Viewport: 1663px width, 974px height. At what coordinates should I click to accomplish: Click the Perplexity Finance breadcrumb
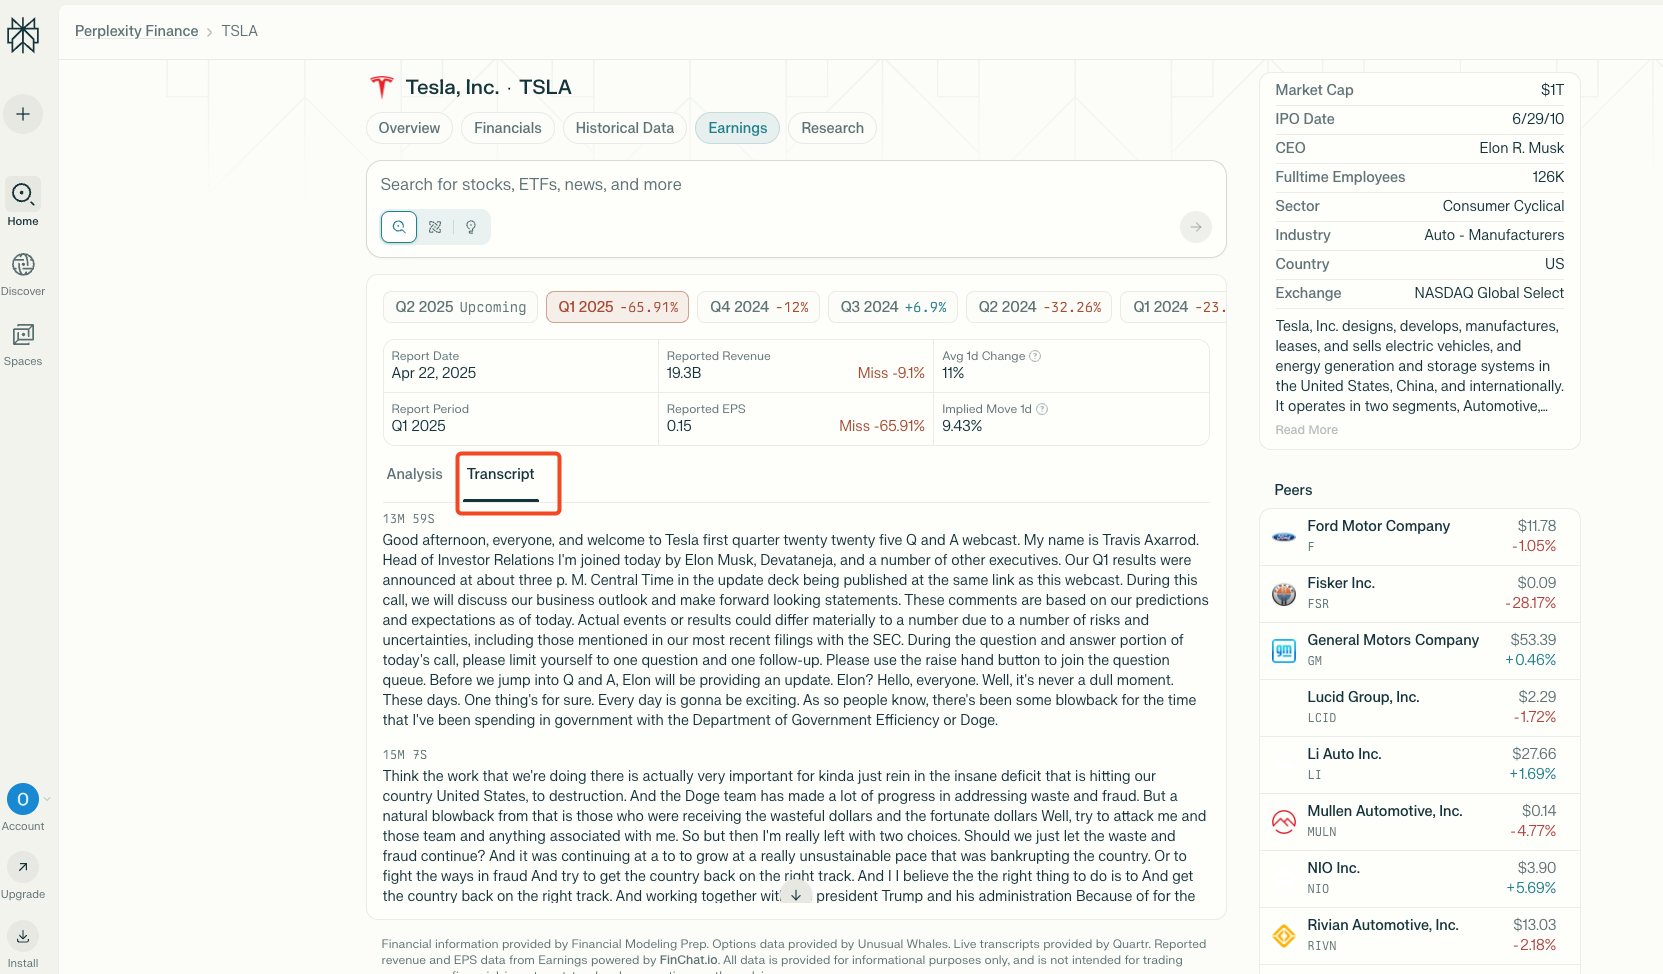pos(137,31)
